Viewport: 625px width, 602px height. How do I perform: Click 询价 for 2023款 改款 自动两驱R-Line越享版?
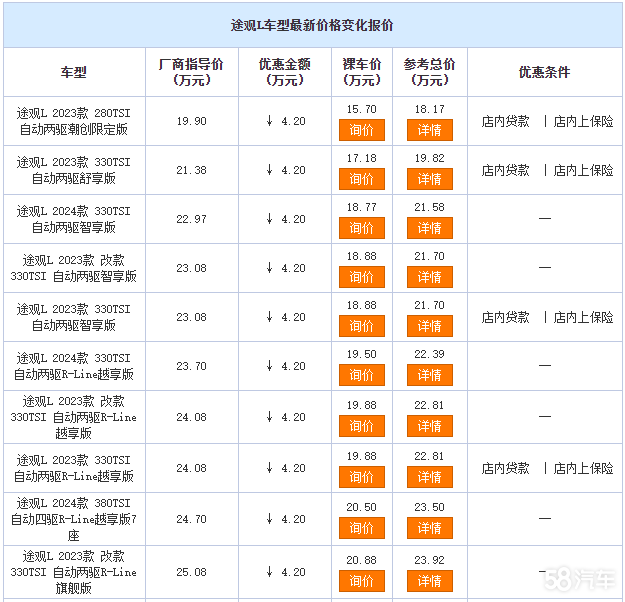coord(362,426)
